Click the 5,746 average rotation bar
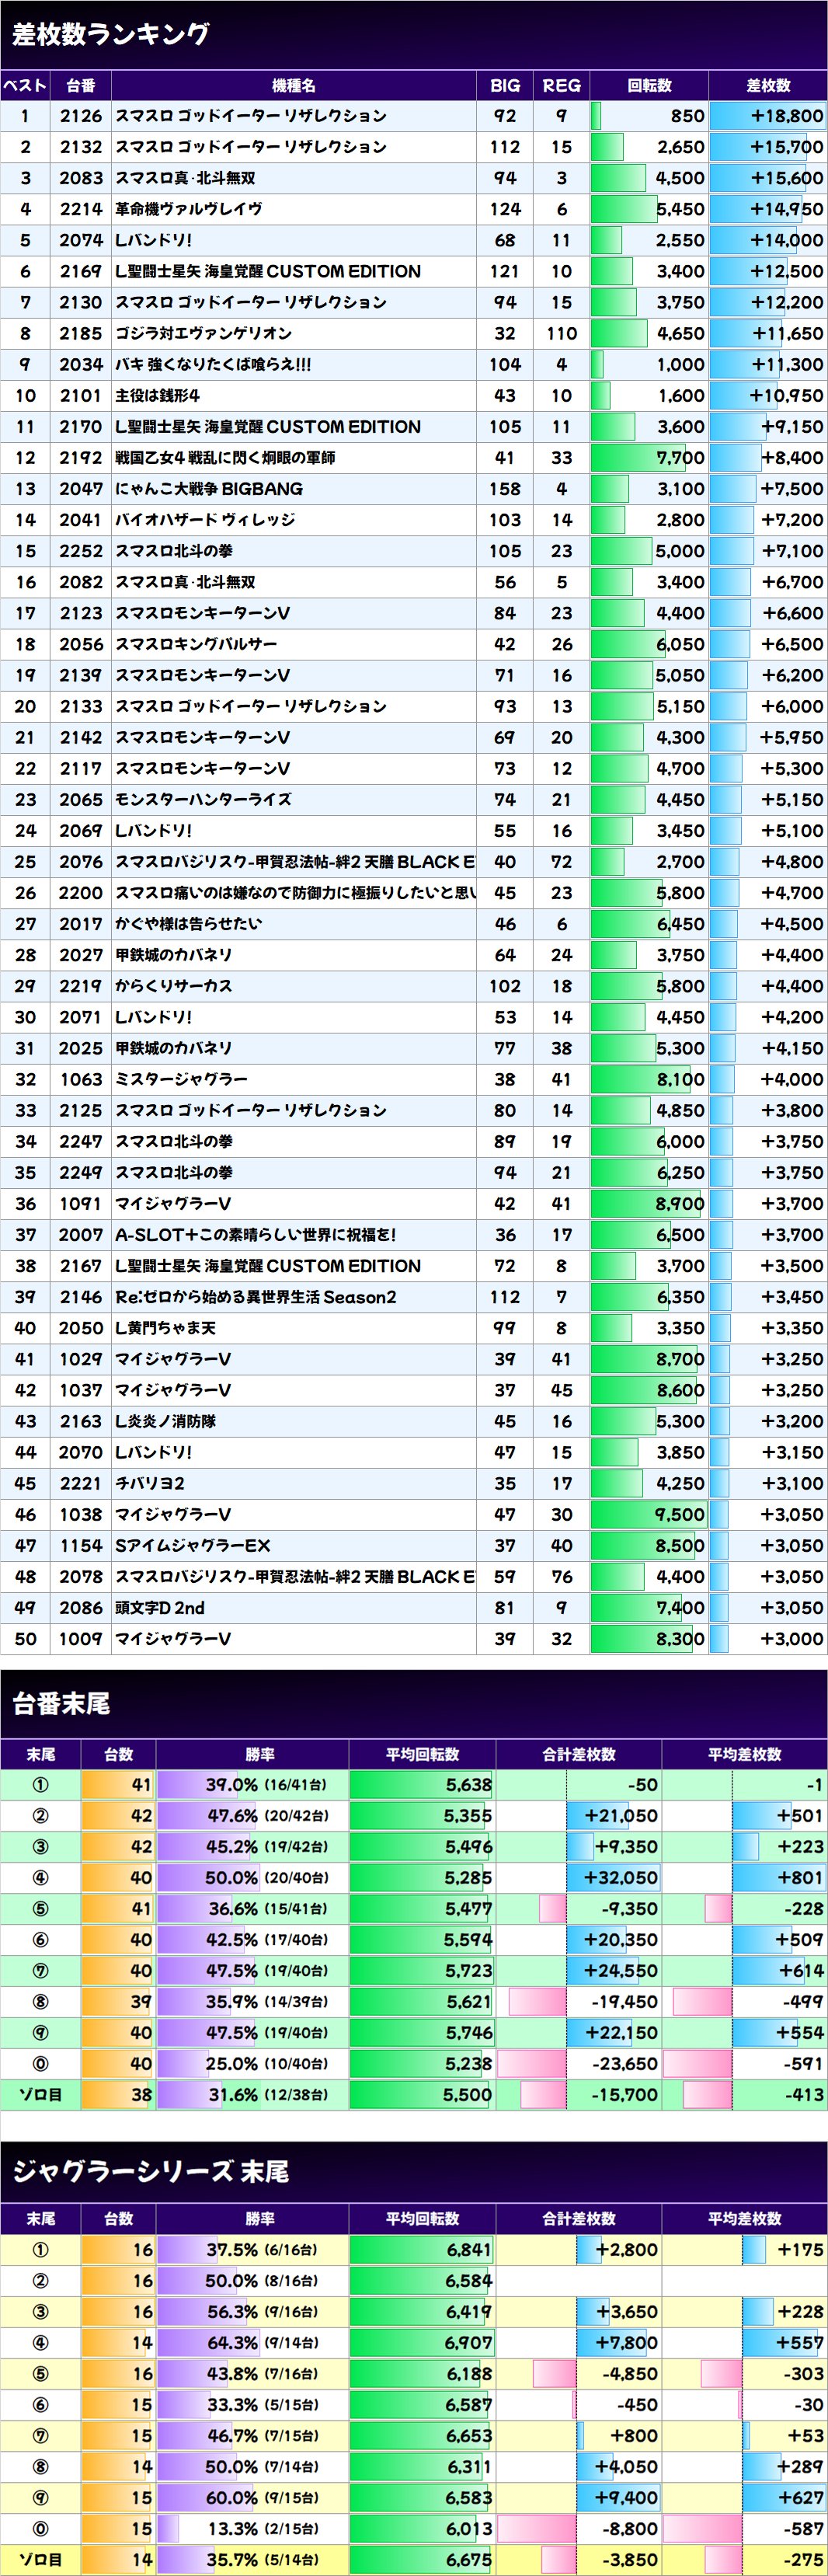The width and height of the screenshot is (828, 2576). (x=422, y=2033)
